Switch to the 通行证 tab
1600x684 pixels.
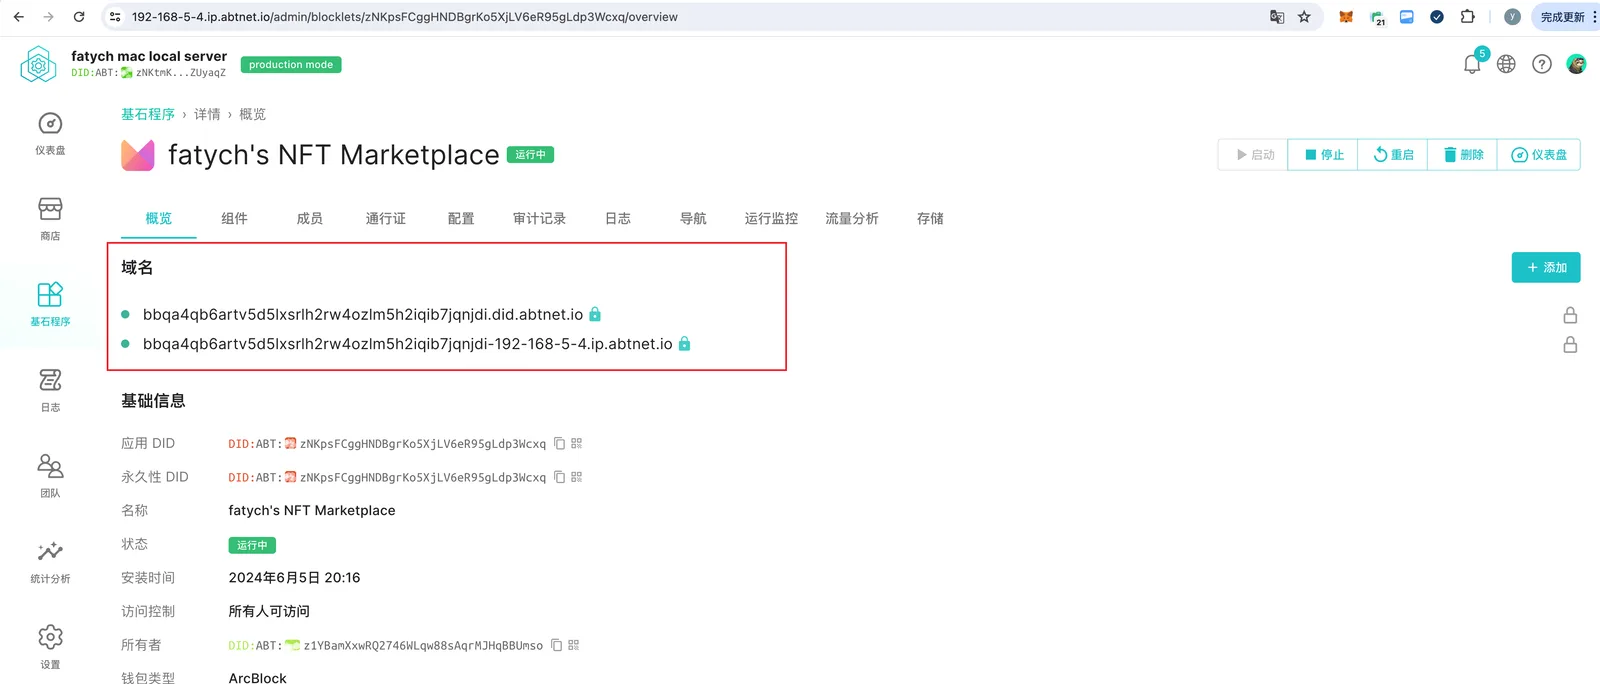[385, 218]
